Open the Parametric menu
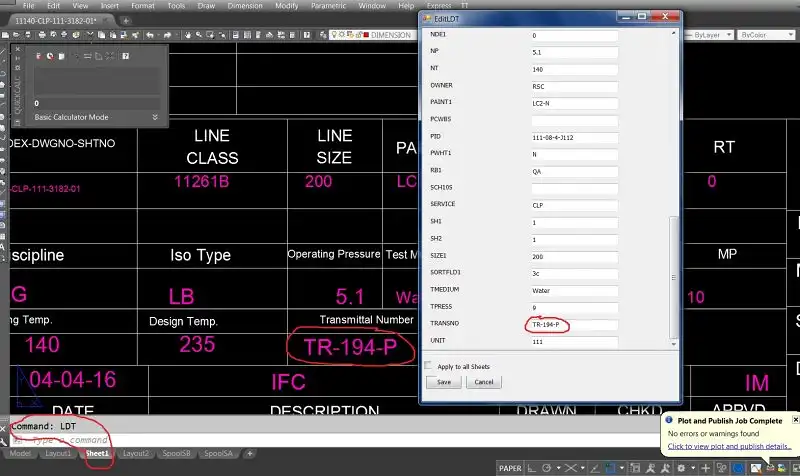Viewport: 800px width, 476px height. point(329,6)
